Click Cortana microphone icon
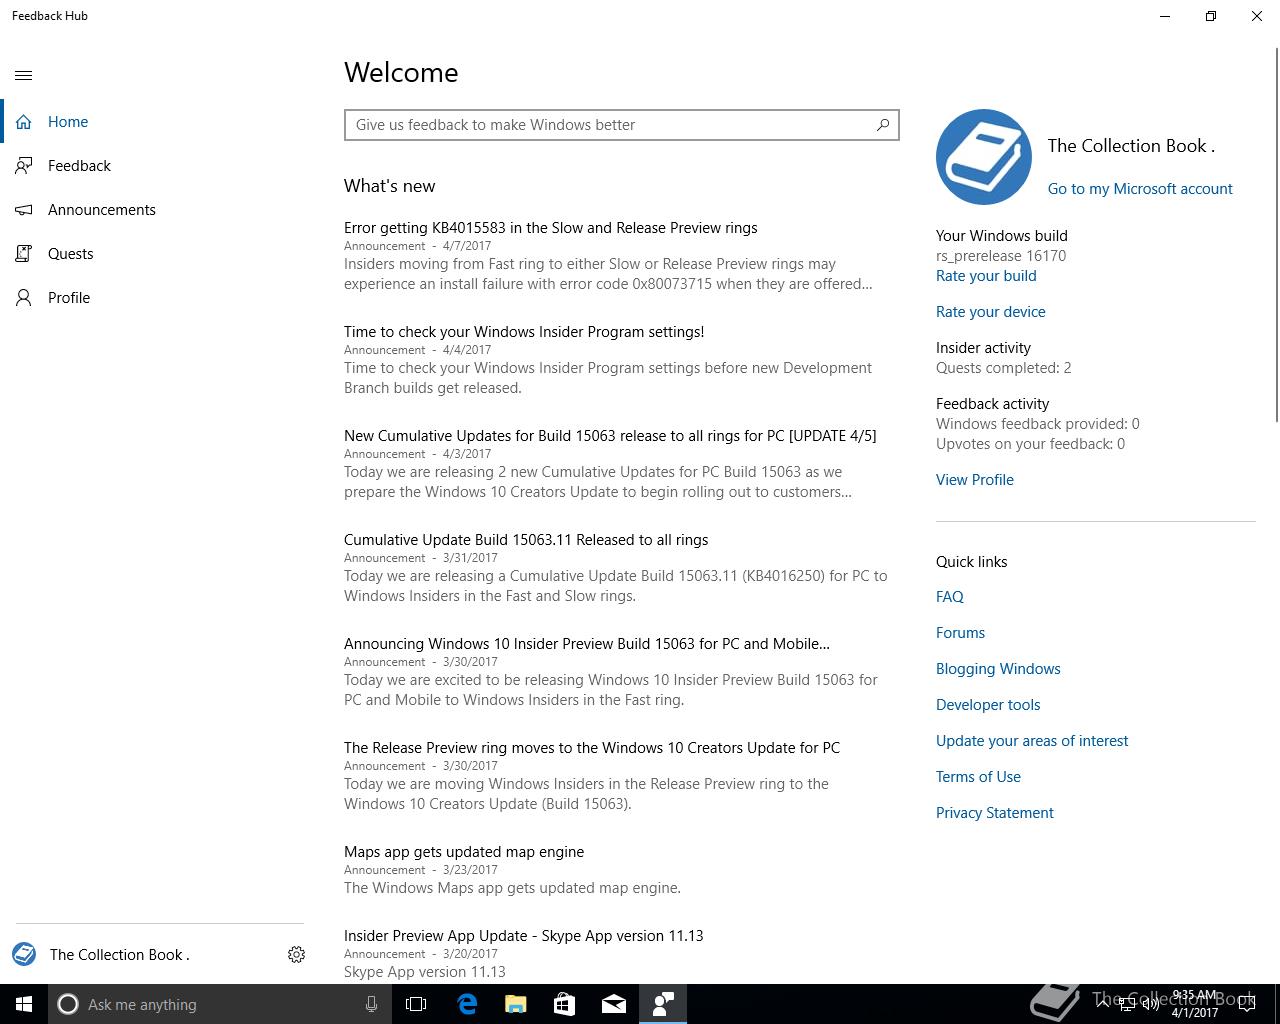The width and height of the screenshot is (1280, 1024). 371,1004
